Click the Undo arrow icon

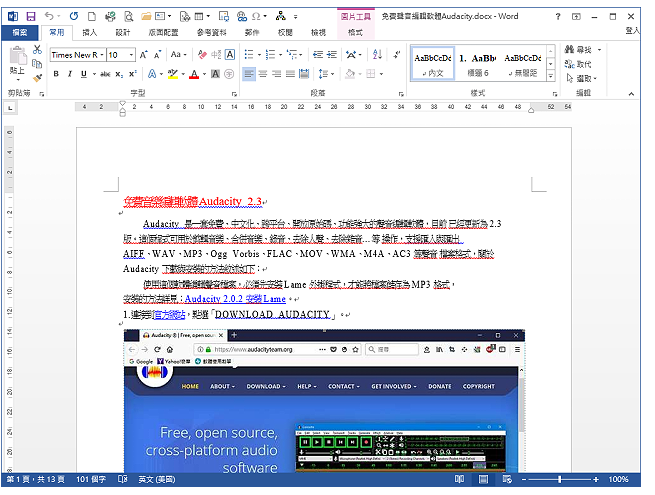pyautogui.click(x=49, y=16)
